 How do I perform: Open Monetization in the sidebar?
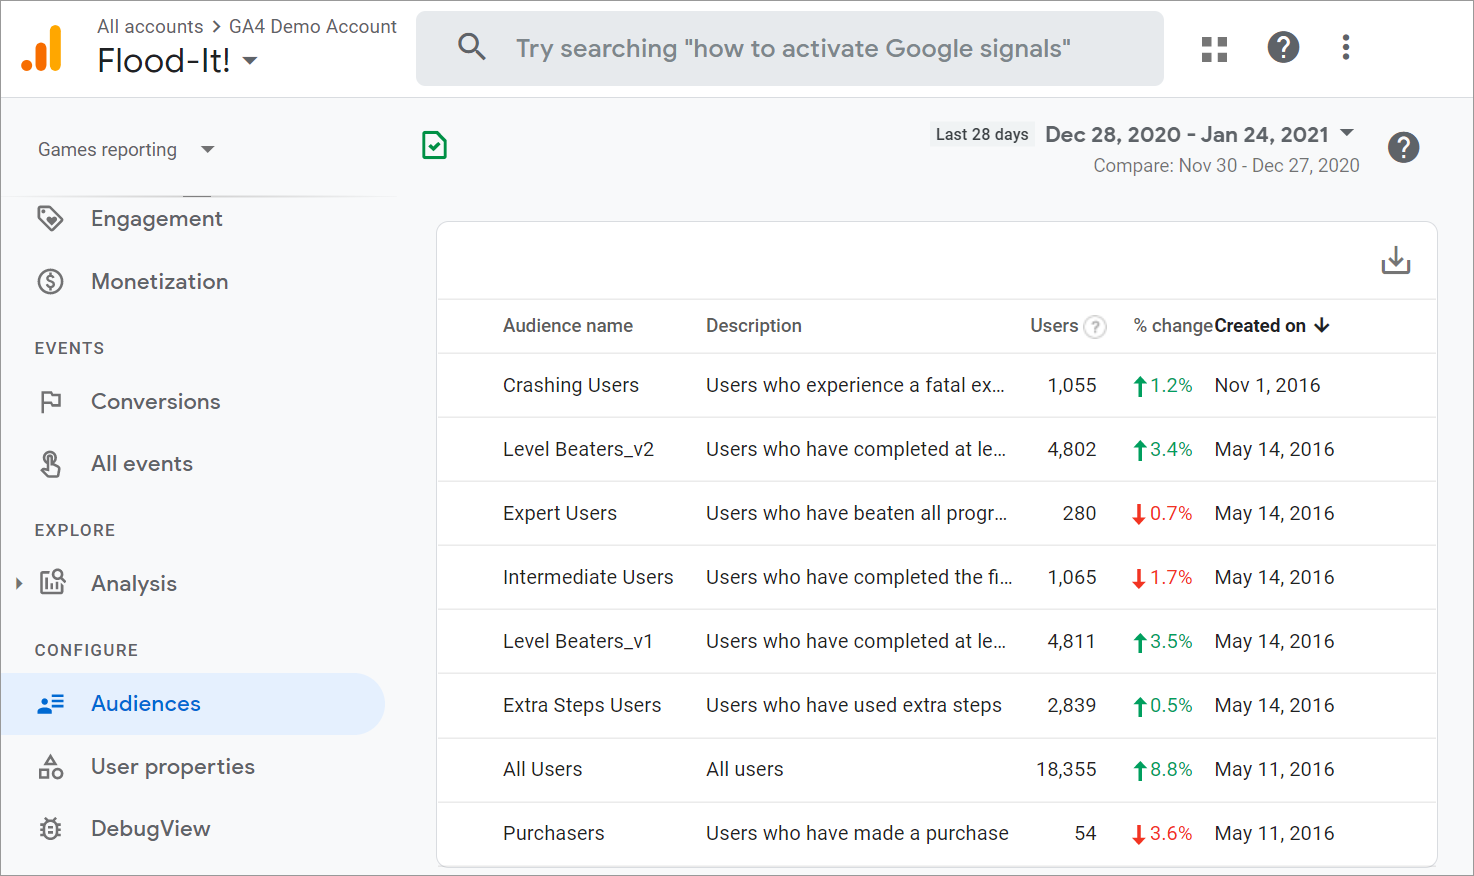(x=159, y=282)
